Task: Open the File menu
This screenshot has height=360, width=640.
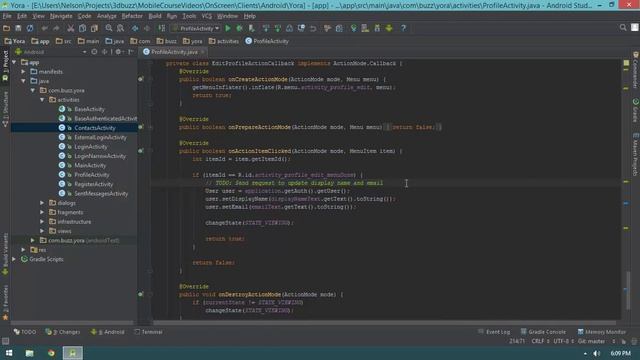Action: pos(7,16)
